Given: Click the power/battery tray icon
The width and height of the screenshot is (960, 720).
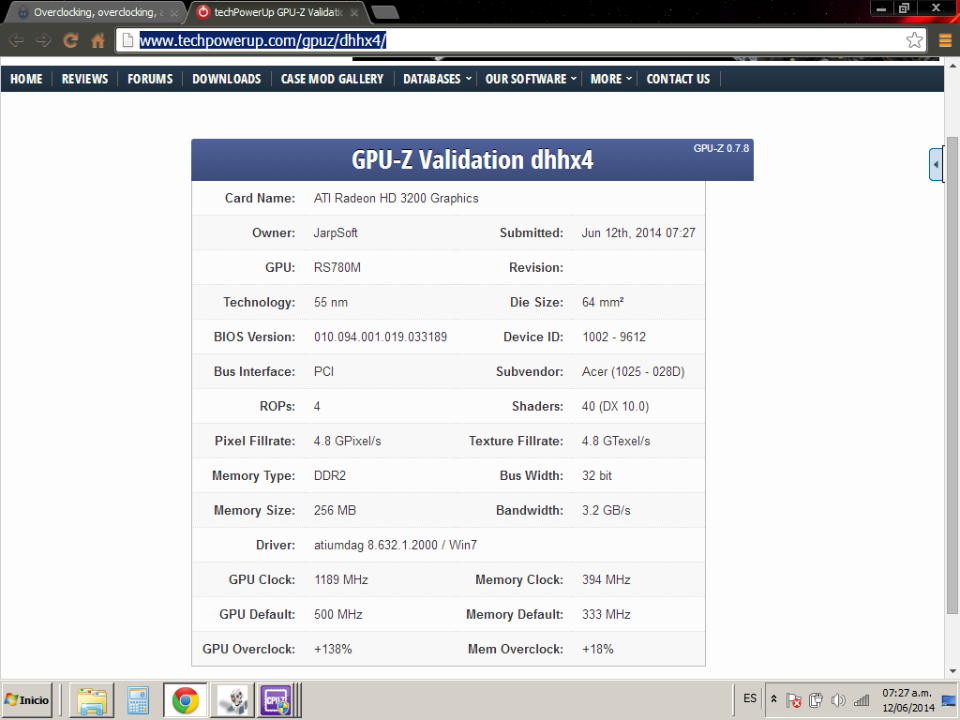Looking at the screenshot, I should coord(816,700).
